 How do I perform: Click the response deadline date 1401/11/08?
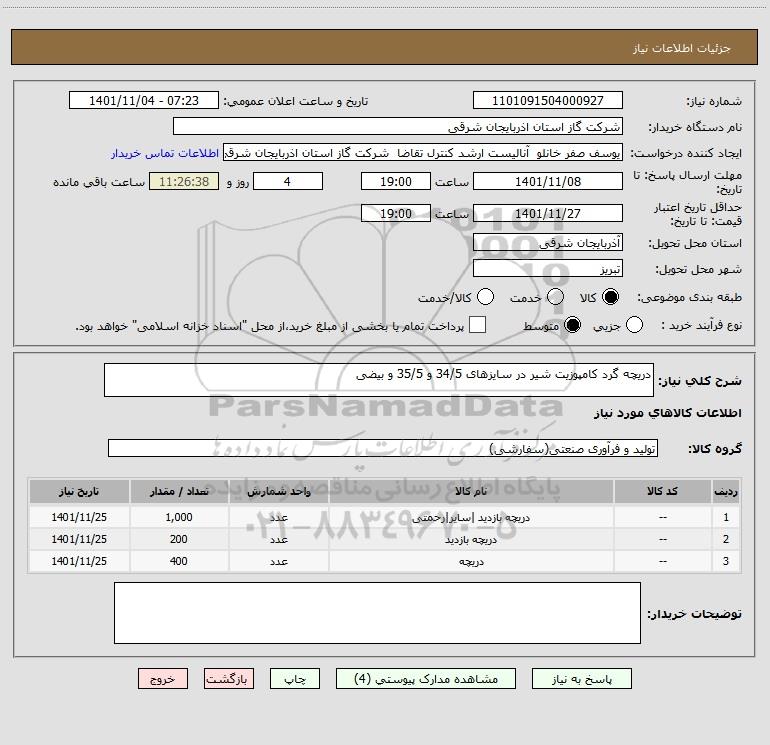548,182
